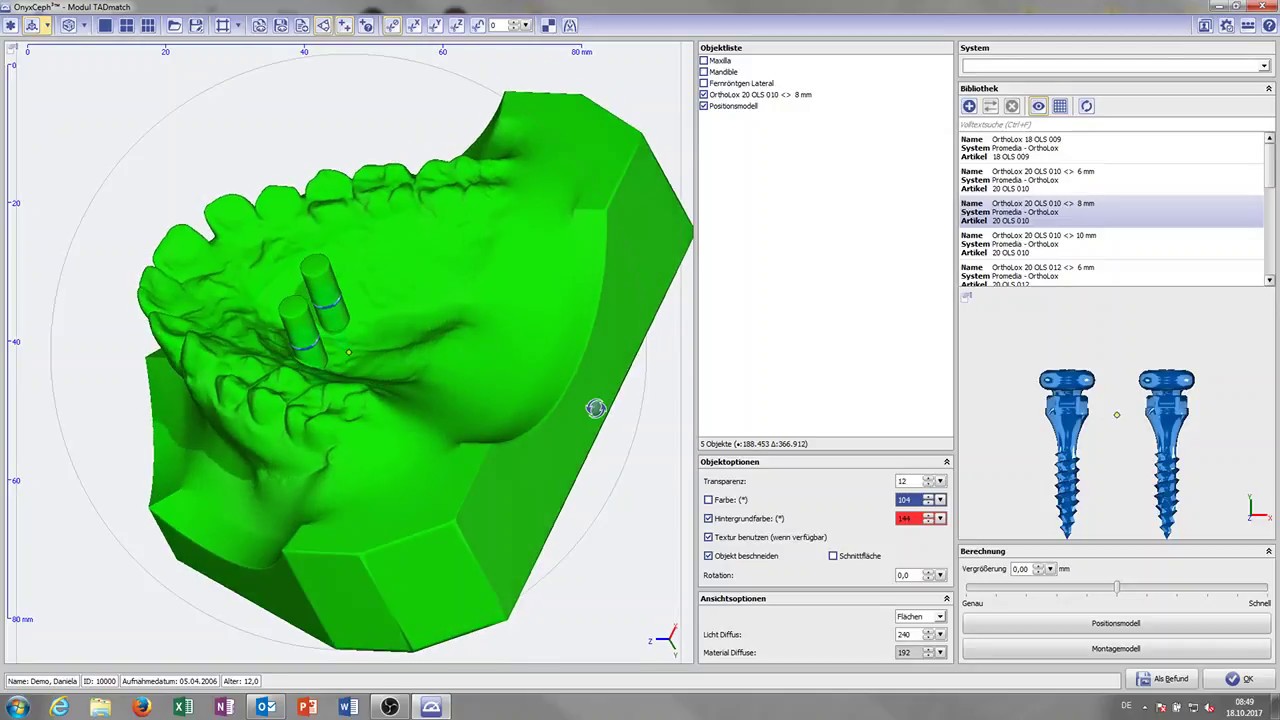This screenshot has width=1280, height=720.
Task: Open the Licht Diffus value dropdown
Action: coord(940,635)
